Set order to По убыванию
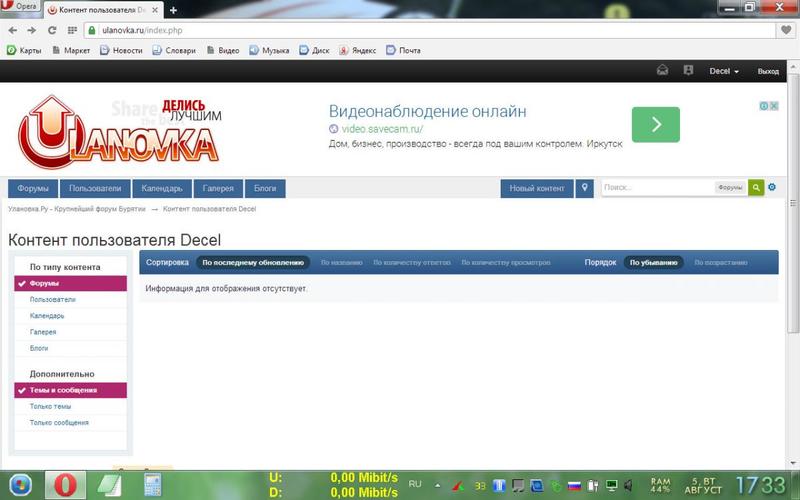 [x=654, y=262]
